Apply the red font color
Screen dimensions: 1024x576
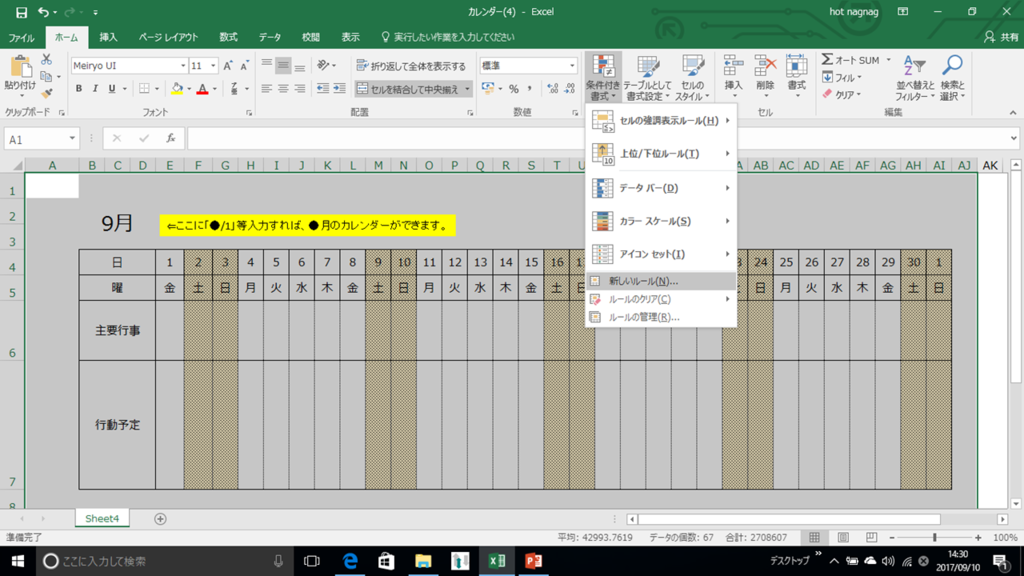(x=202, y=88)
